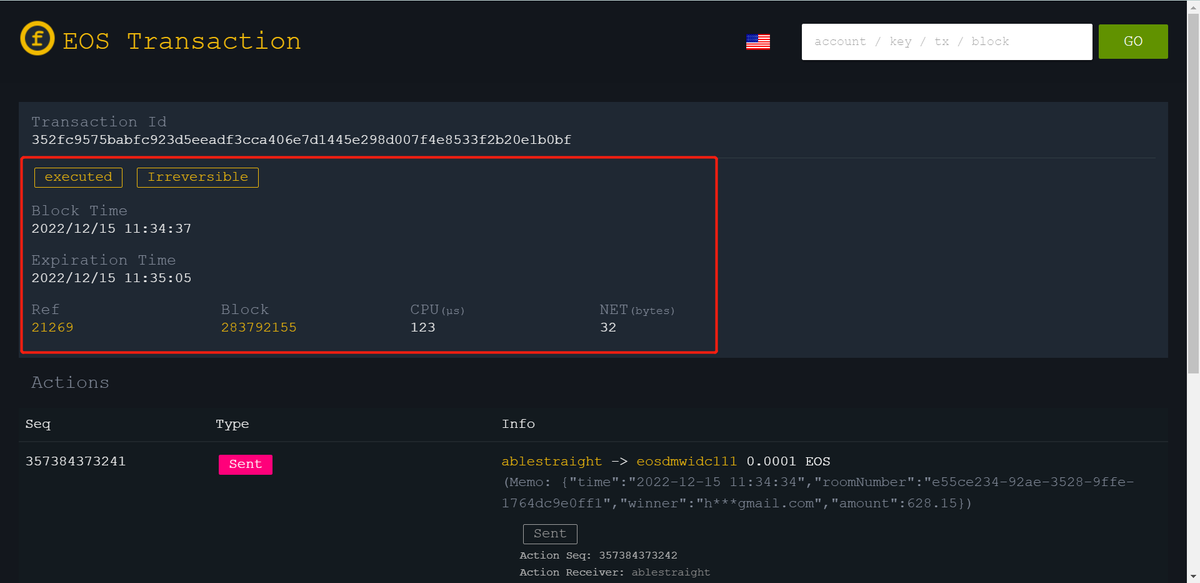This screenshot has width=1200, height=583.
Task: Select the transaction ID hash text
Action: (301, 140)
